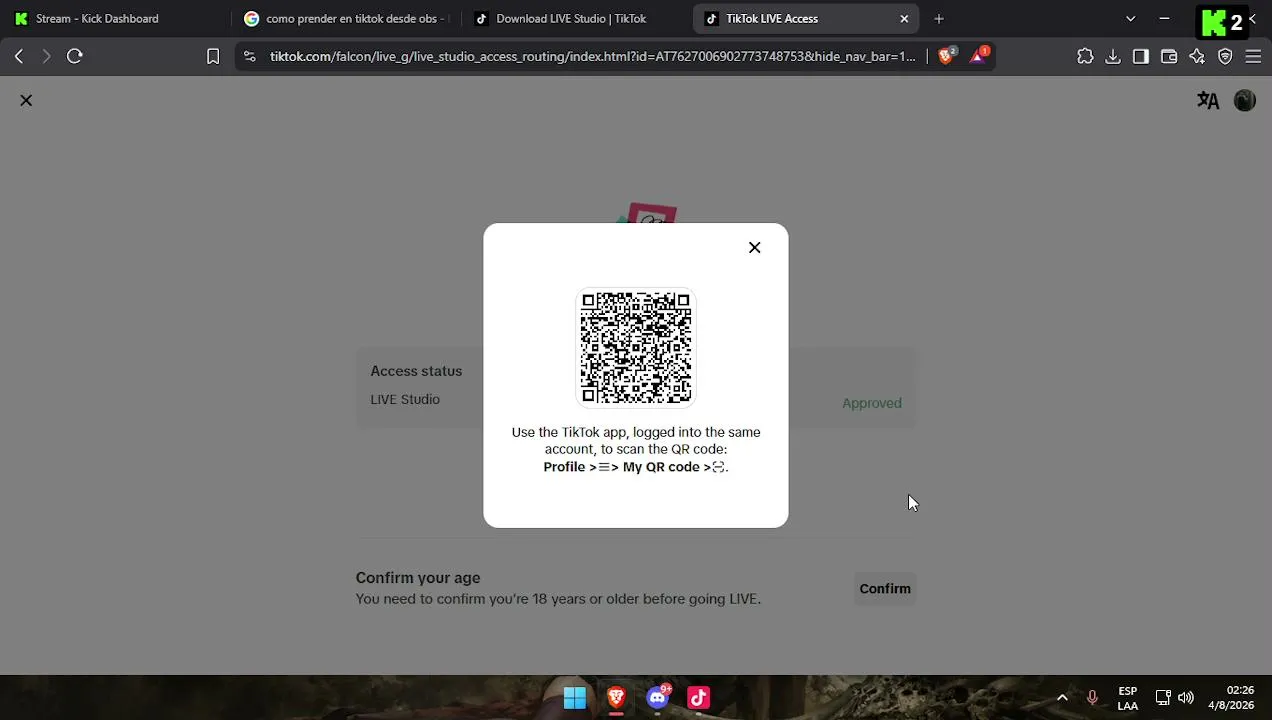Screen dimensions: 1272x720
Task: Click the QR code image
Action: click(x=636, y=348)
